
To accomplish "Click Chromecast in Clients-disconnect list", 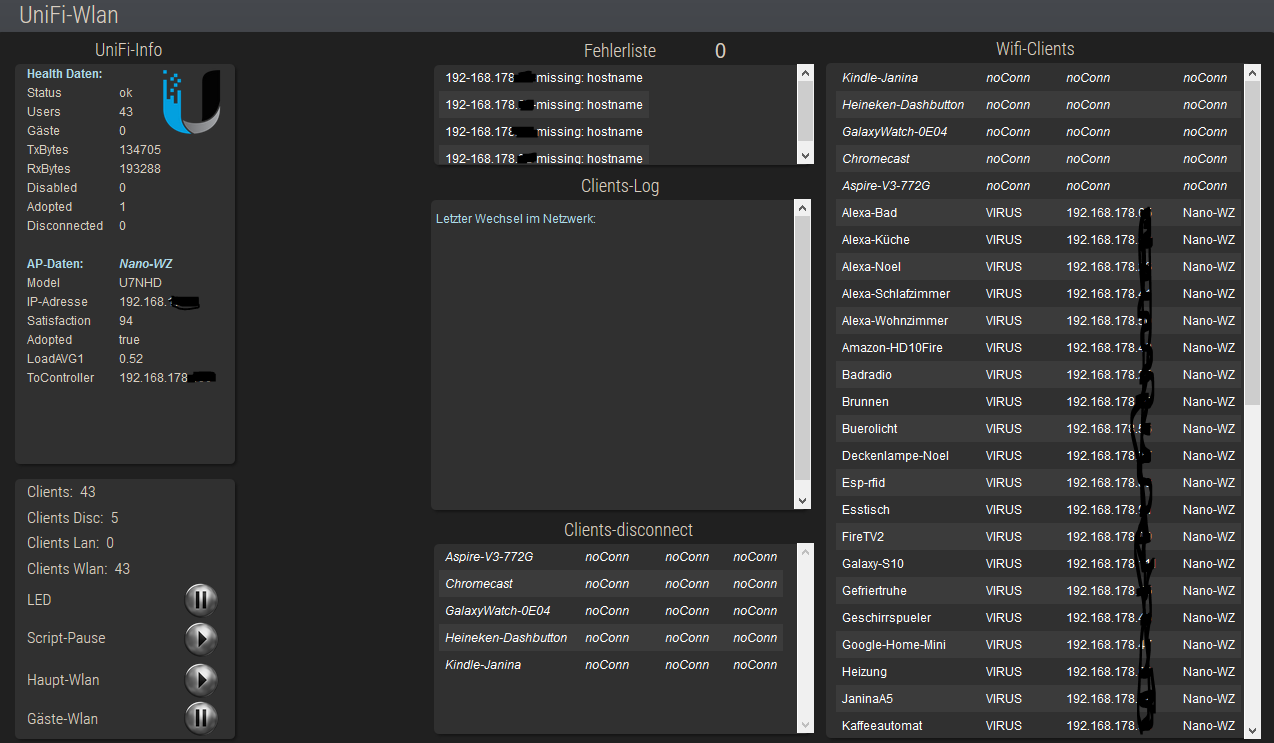I will pyautogui.click(x=612, y=584).
